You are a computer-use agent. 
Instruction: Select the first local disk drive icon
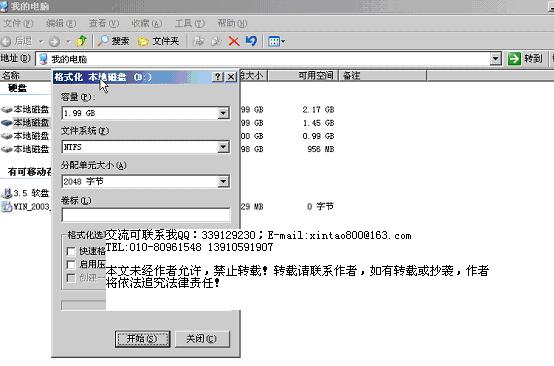click(6, 110)
